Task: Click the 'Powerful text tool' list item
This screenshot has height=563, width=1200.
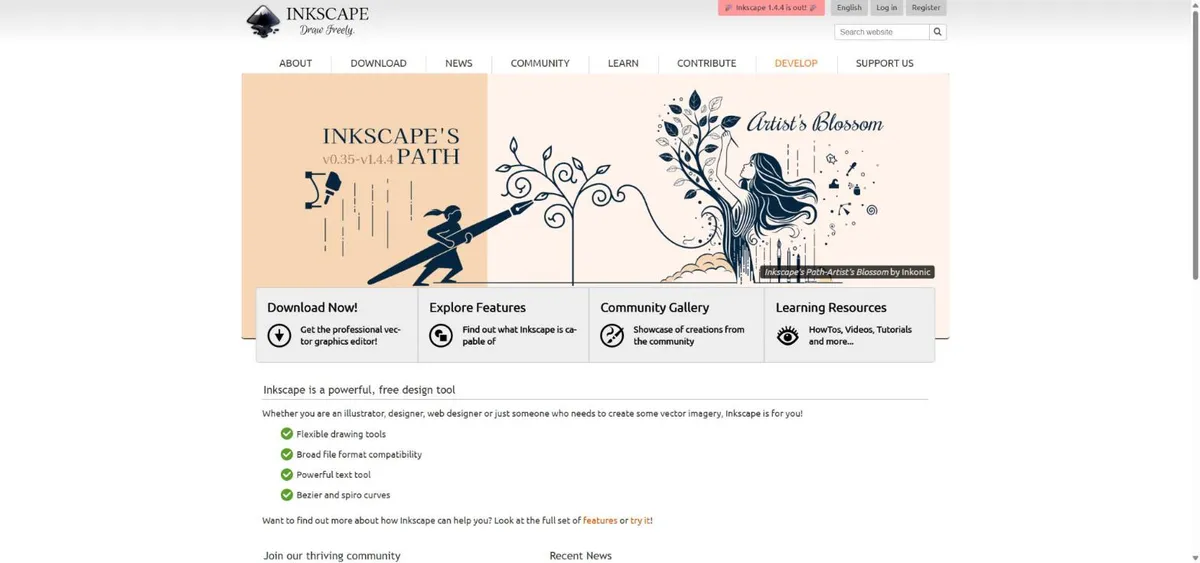Action: pyautogui.click(x=333, y=475)
